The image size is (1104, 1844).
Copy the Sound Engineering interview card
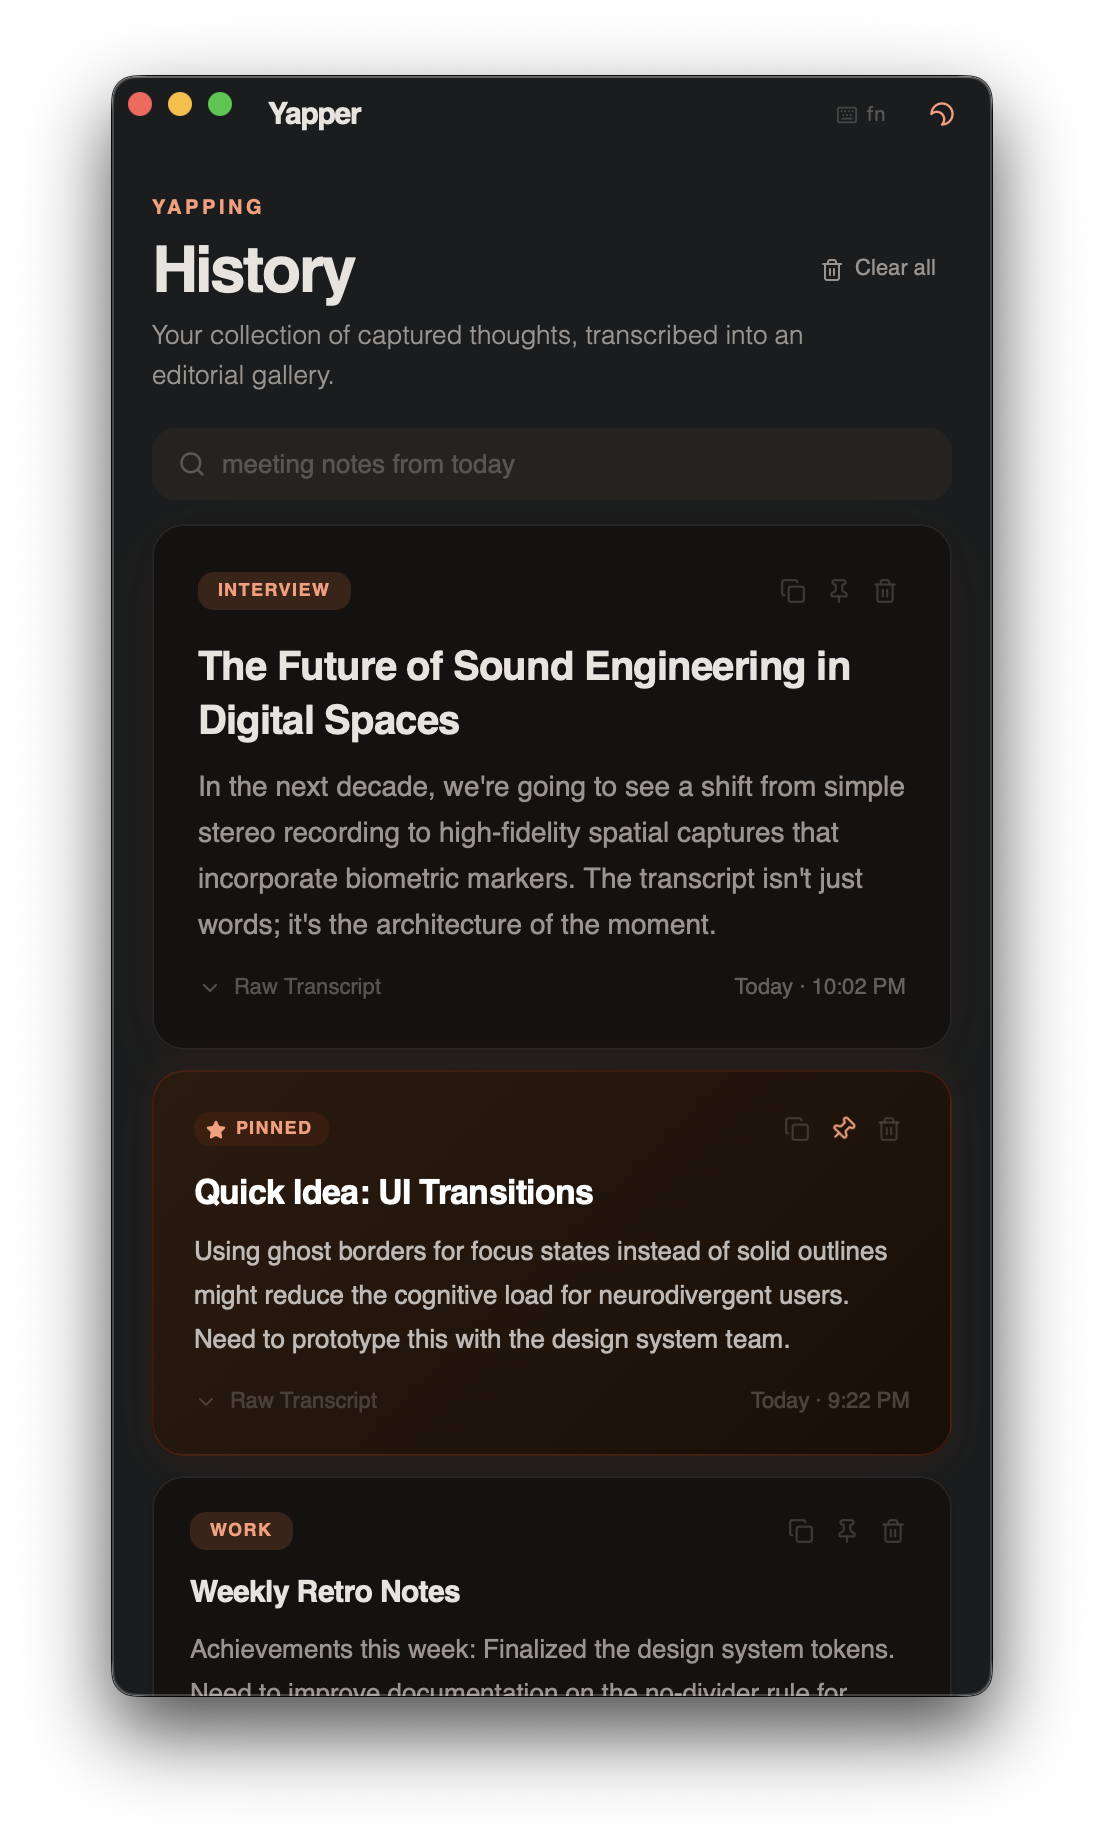[x=793, y=591]
